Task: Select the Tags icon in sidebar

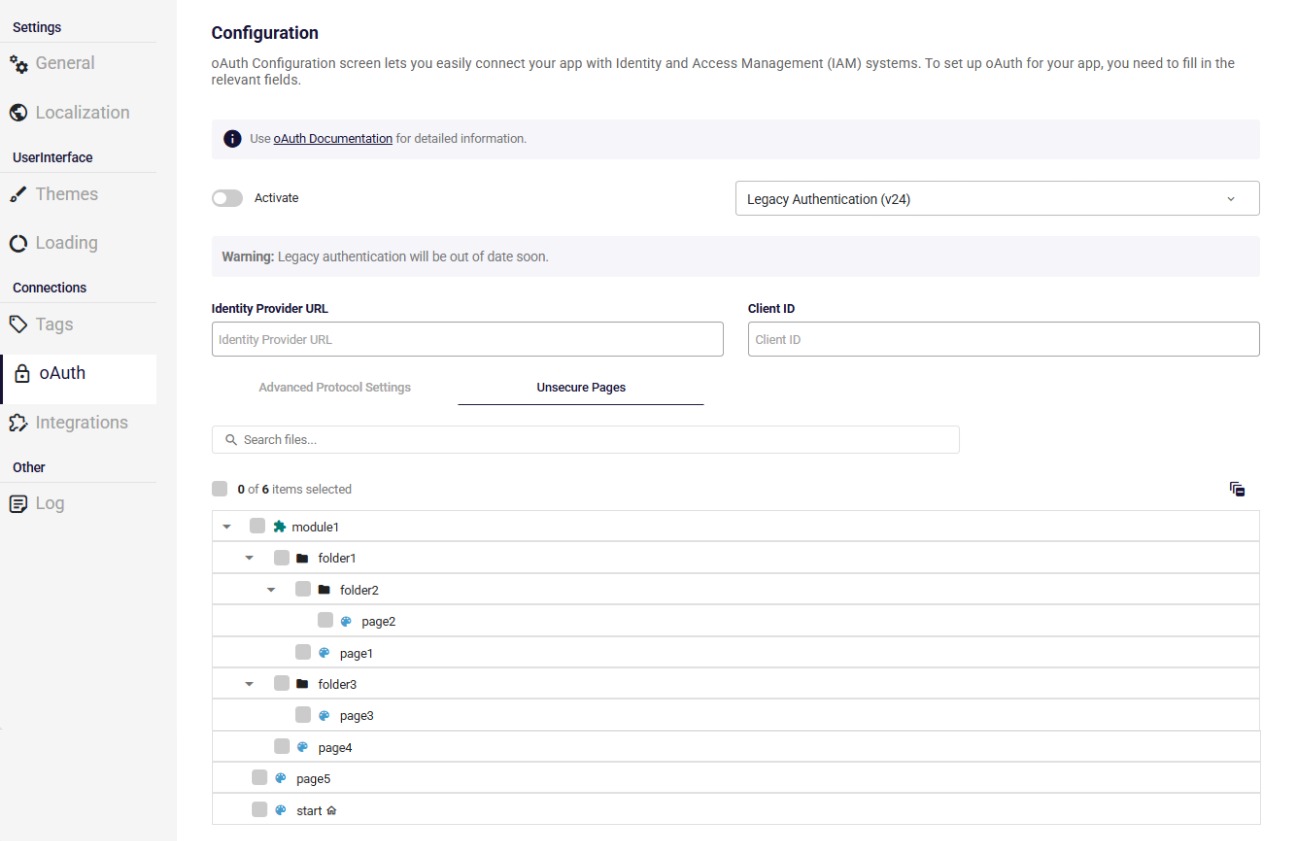Action: [19, 325]
